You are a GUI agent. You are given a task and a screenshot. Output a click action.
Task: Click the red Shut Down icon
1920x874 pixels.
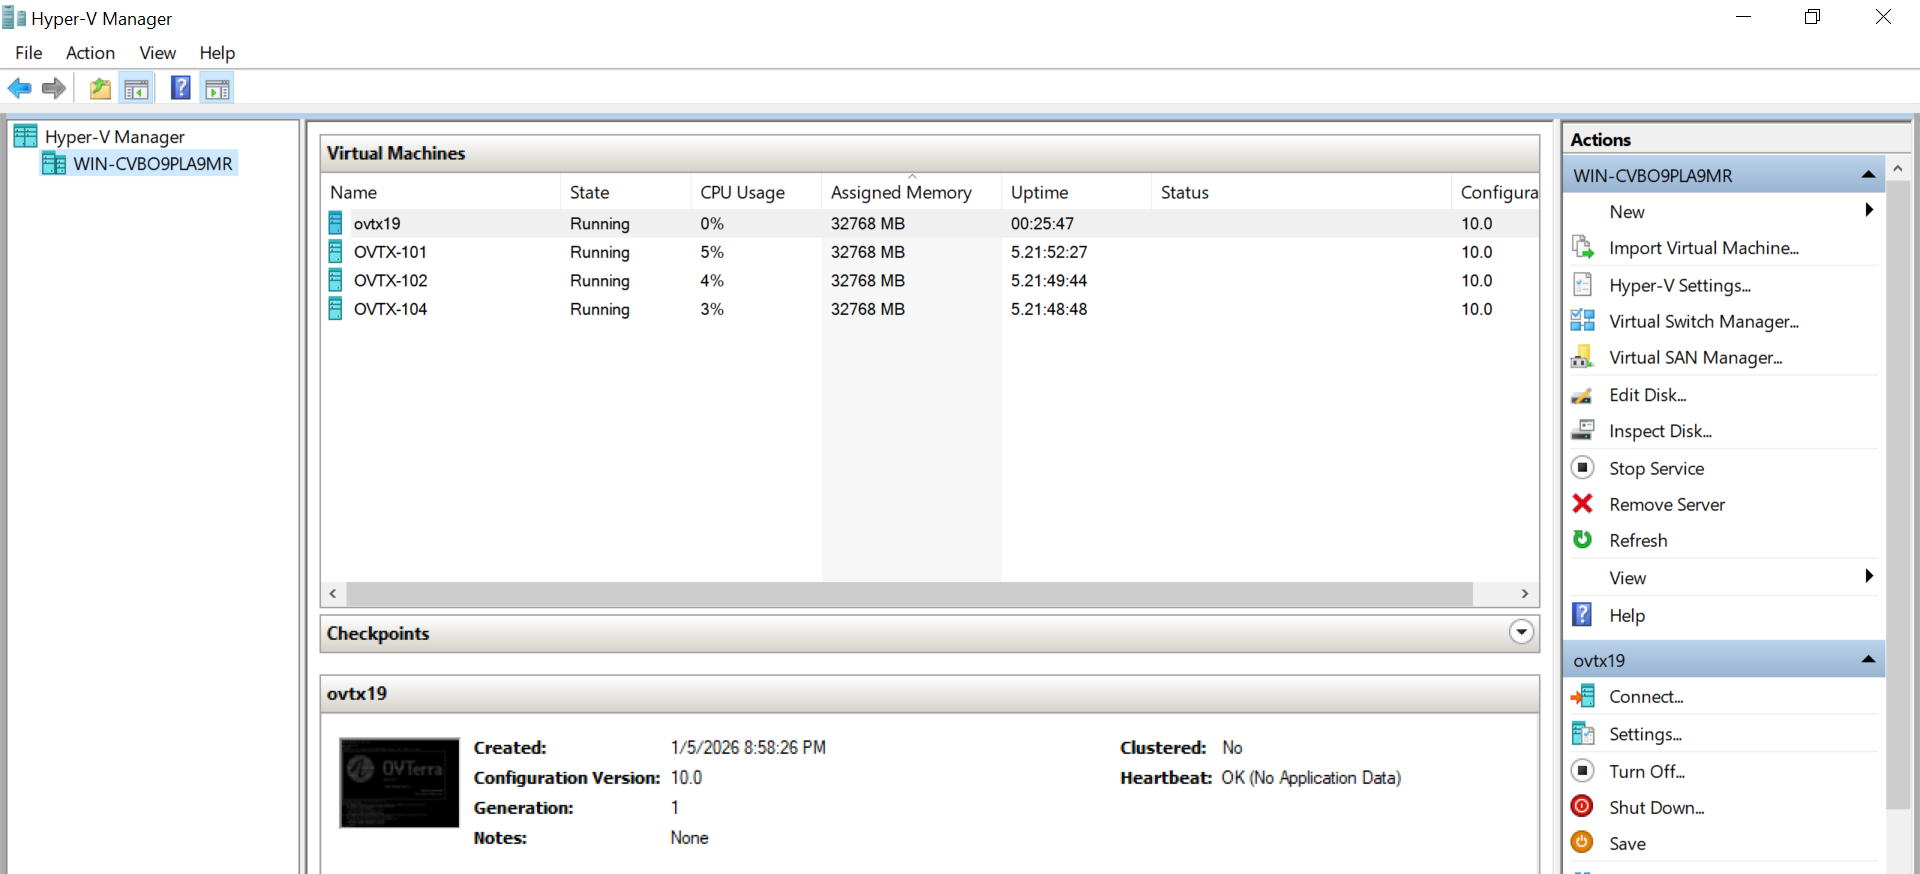click(1582, 806)
